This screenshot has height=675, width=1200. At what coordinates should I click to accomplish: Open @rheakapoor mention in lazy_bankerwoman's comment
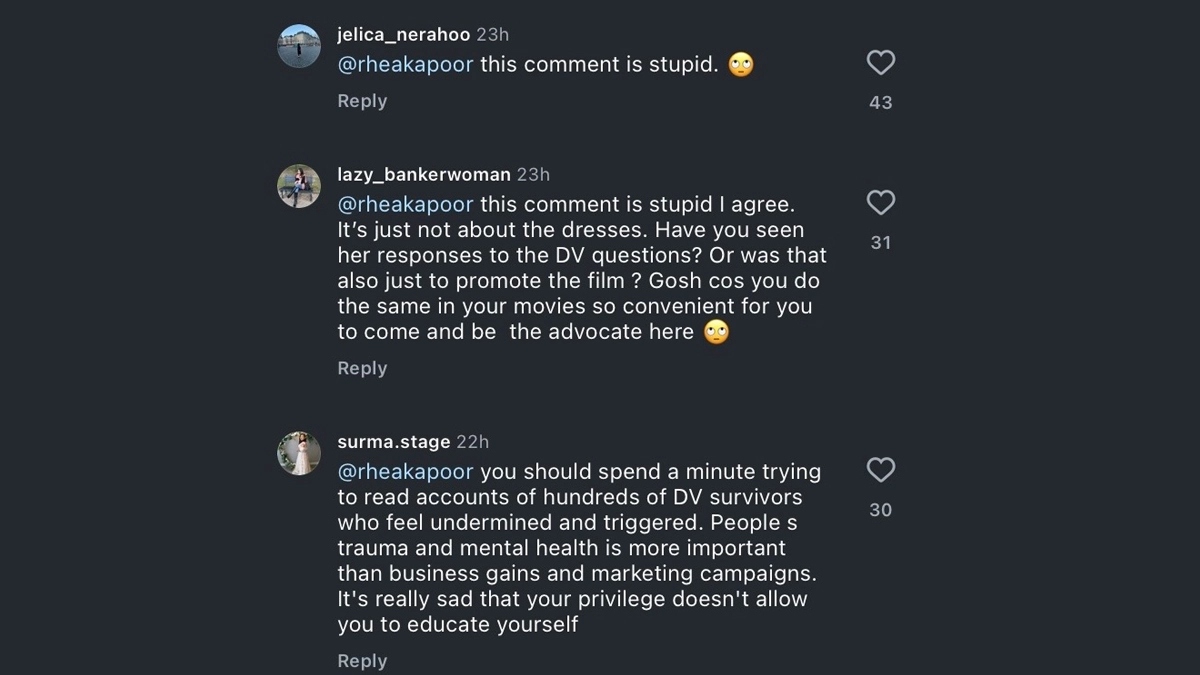405,205
